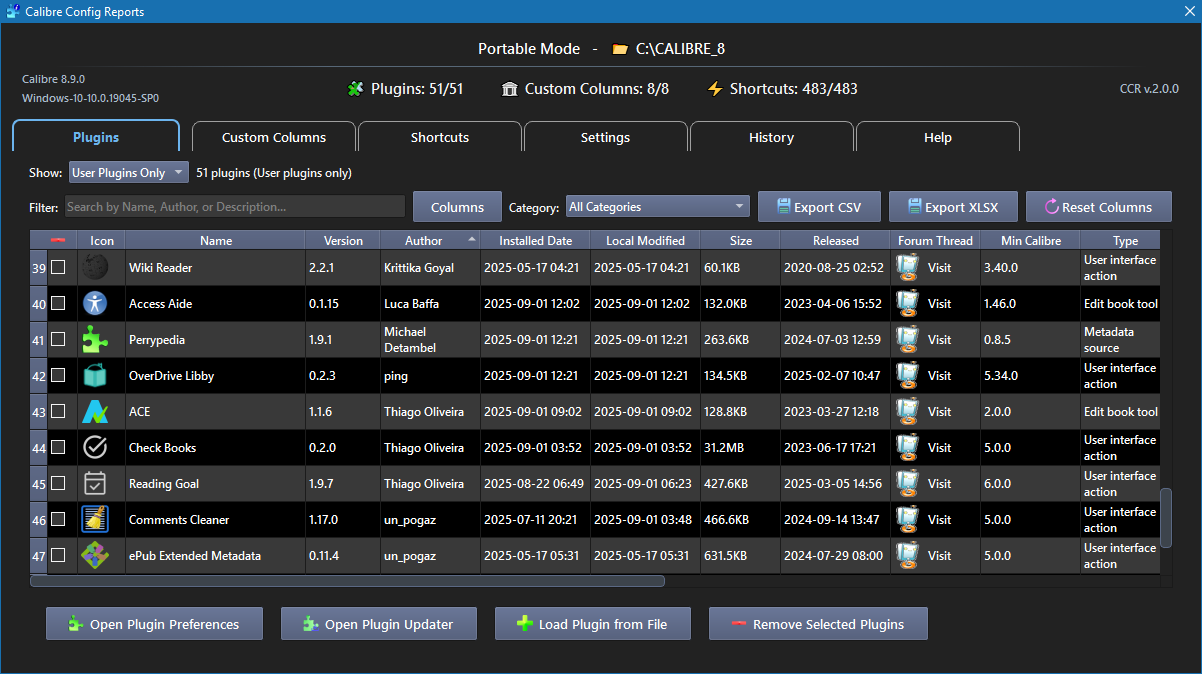Click Remove Selected Plugins button
Viewport: 1202px width, 674px height.
pos(818,624)
